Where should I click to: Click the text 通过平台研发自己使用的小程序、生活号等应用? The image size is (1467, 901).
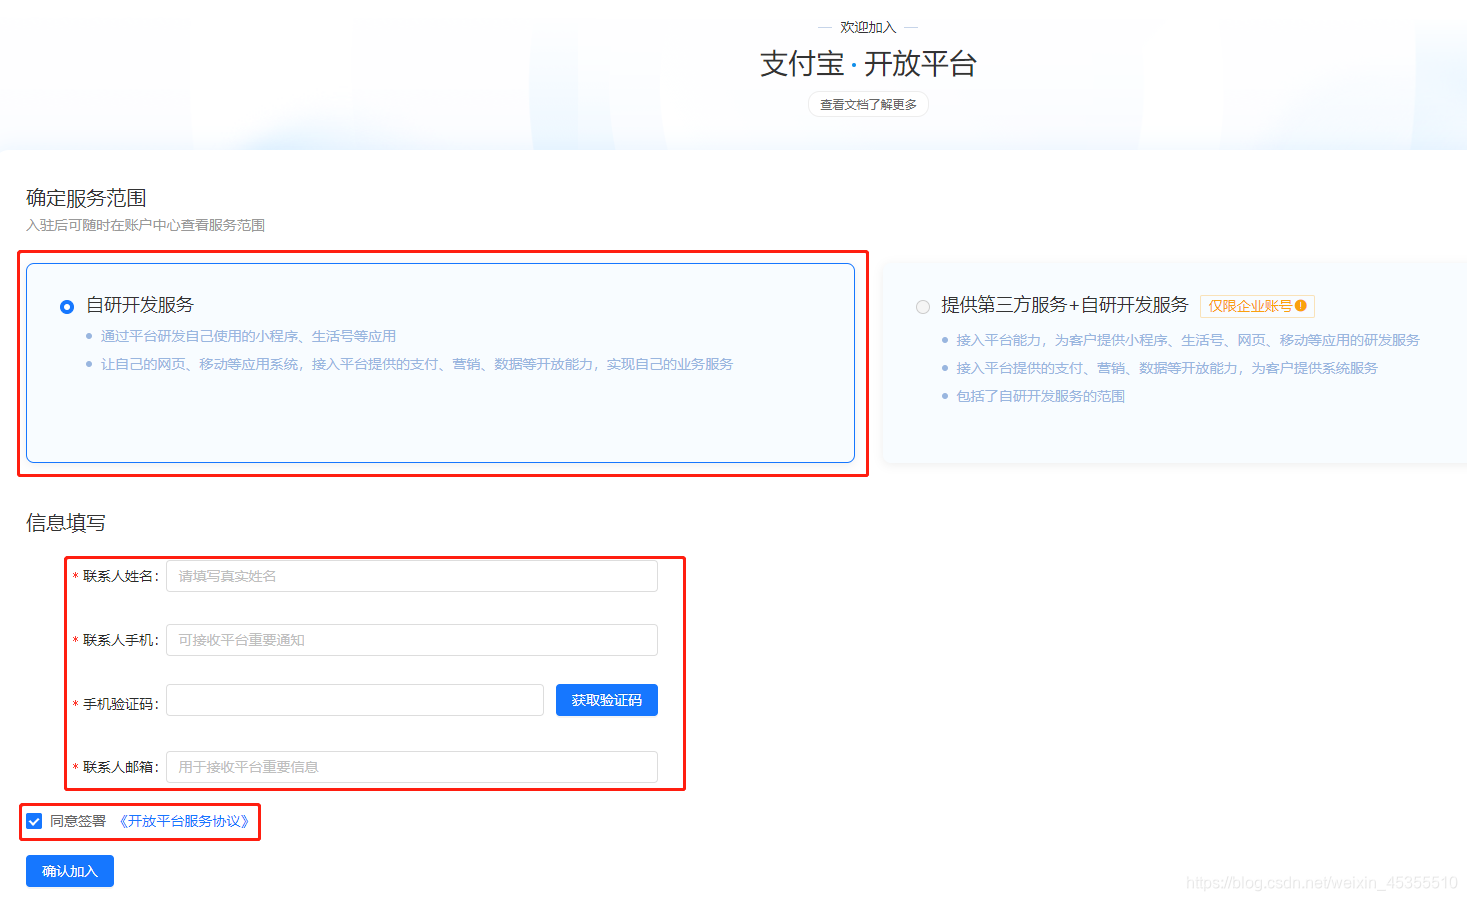point(248,336)
